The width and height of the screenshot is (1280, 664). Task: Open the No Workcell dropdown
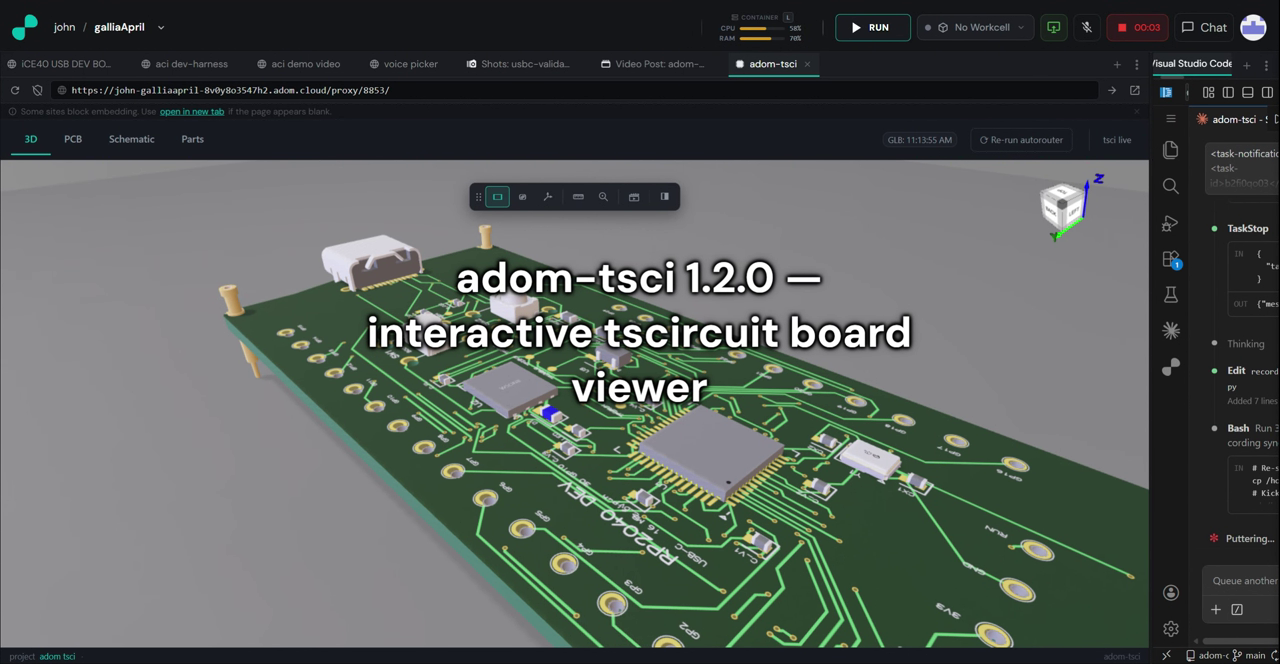coord(974,27)
